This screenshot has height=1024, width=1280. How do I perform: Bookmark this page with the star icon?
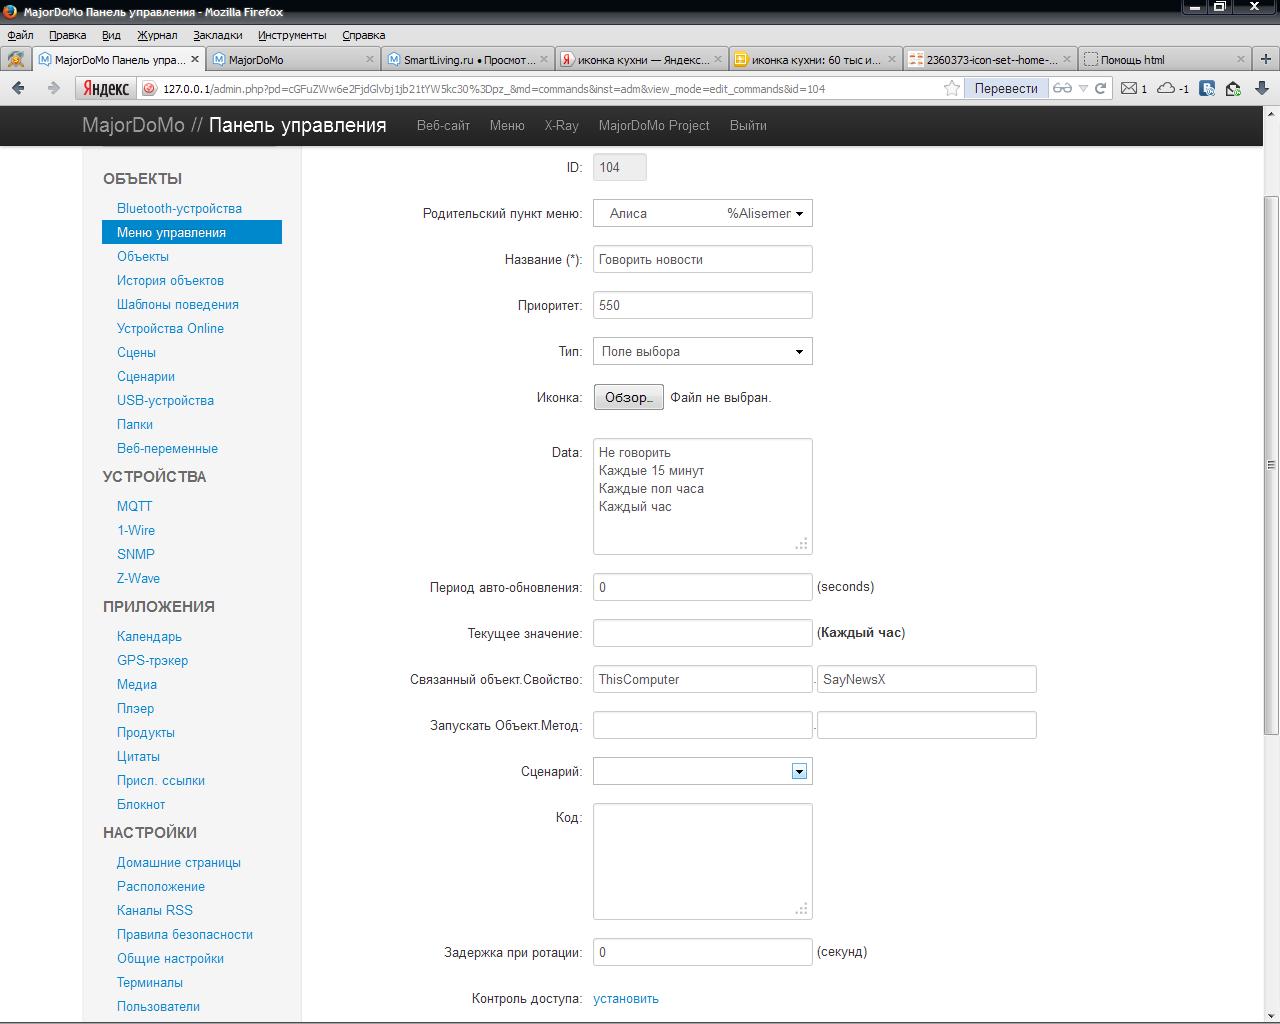pos(952,88)
